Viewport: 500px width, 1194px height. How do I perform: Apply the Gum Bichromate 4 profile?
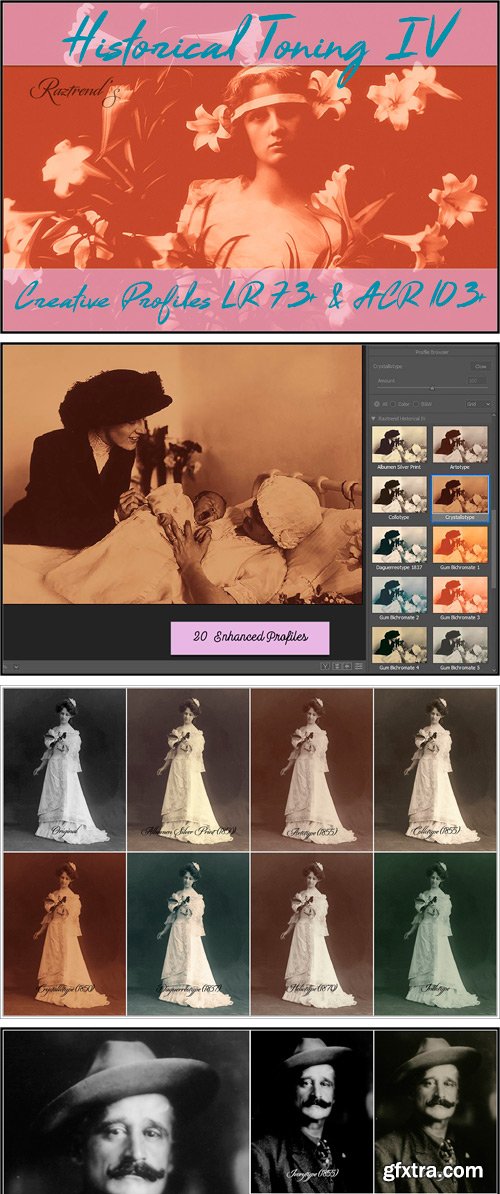click(399, 643)
